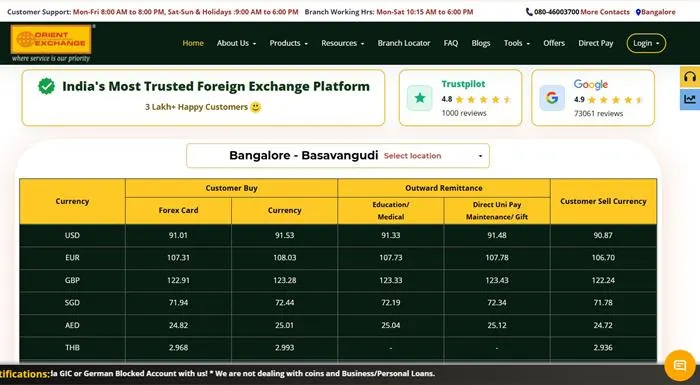Open the Login dropdown button

tap(646, 43)
